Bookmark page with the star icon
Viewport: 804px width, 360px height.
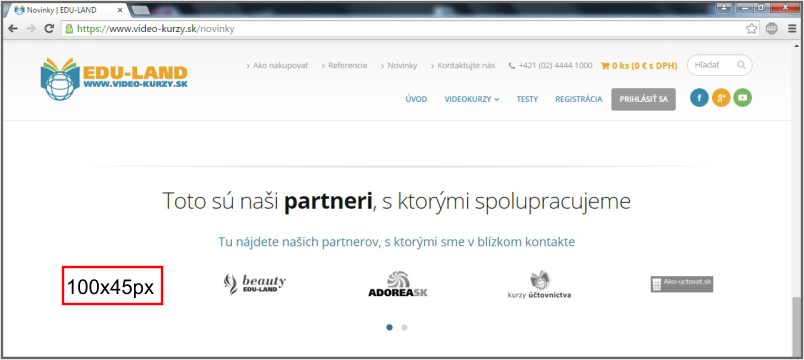click(751, 29)
